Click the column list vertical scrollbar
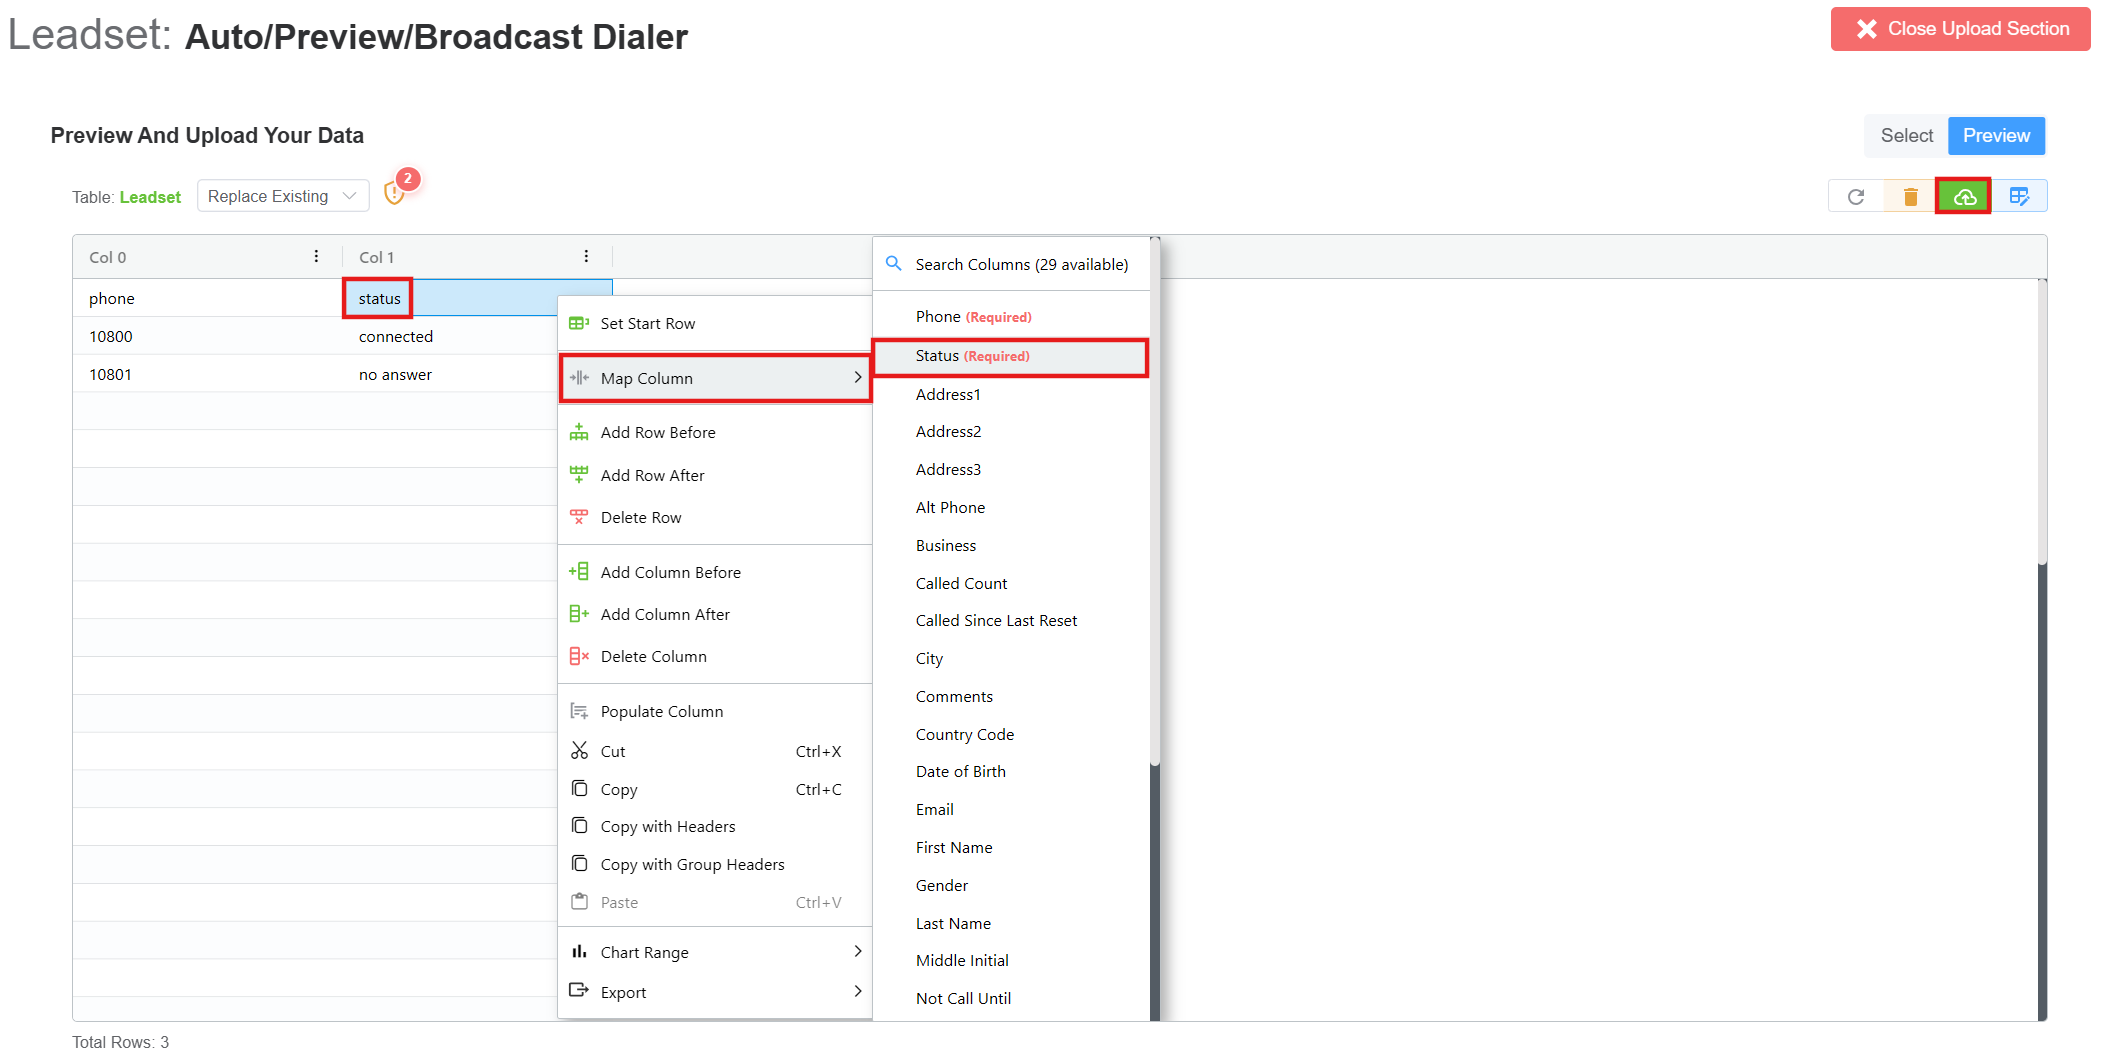The width and height of the screenshot is (2101, 1063). coord(1154,500)
